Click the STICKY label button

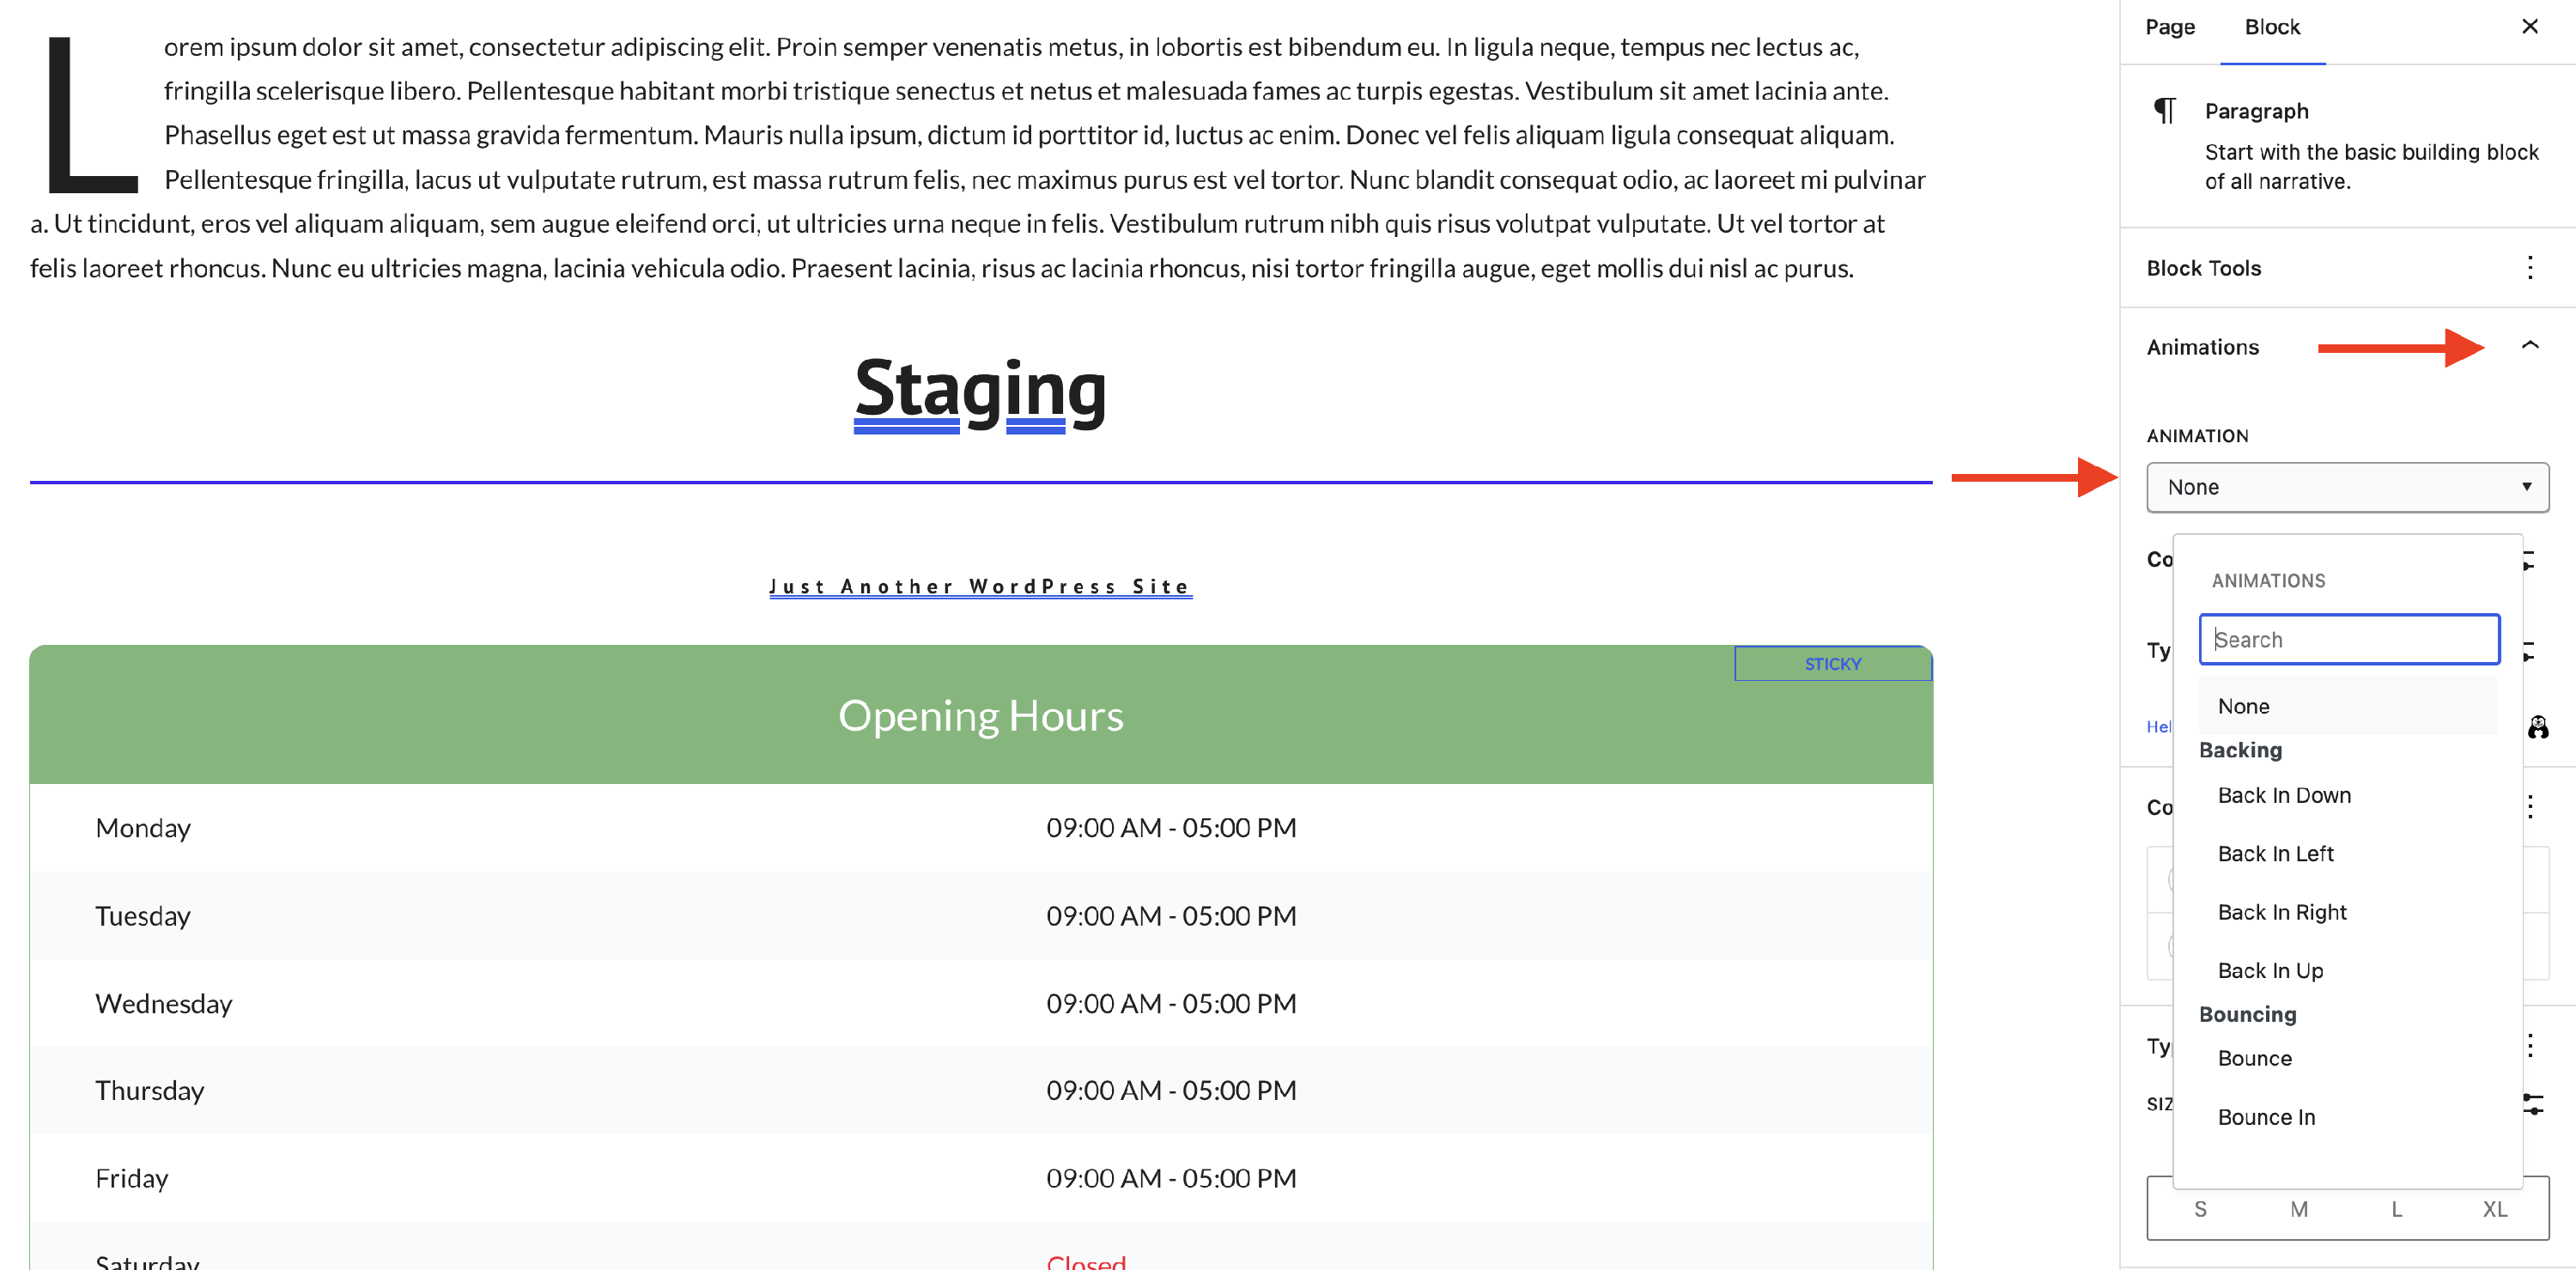pyautogui.click(x=1832, y=664)
